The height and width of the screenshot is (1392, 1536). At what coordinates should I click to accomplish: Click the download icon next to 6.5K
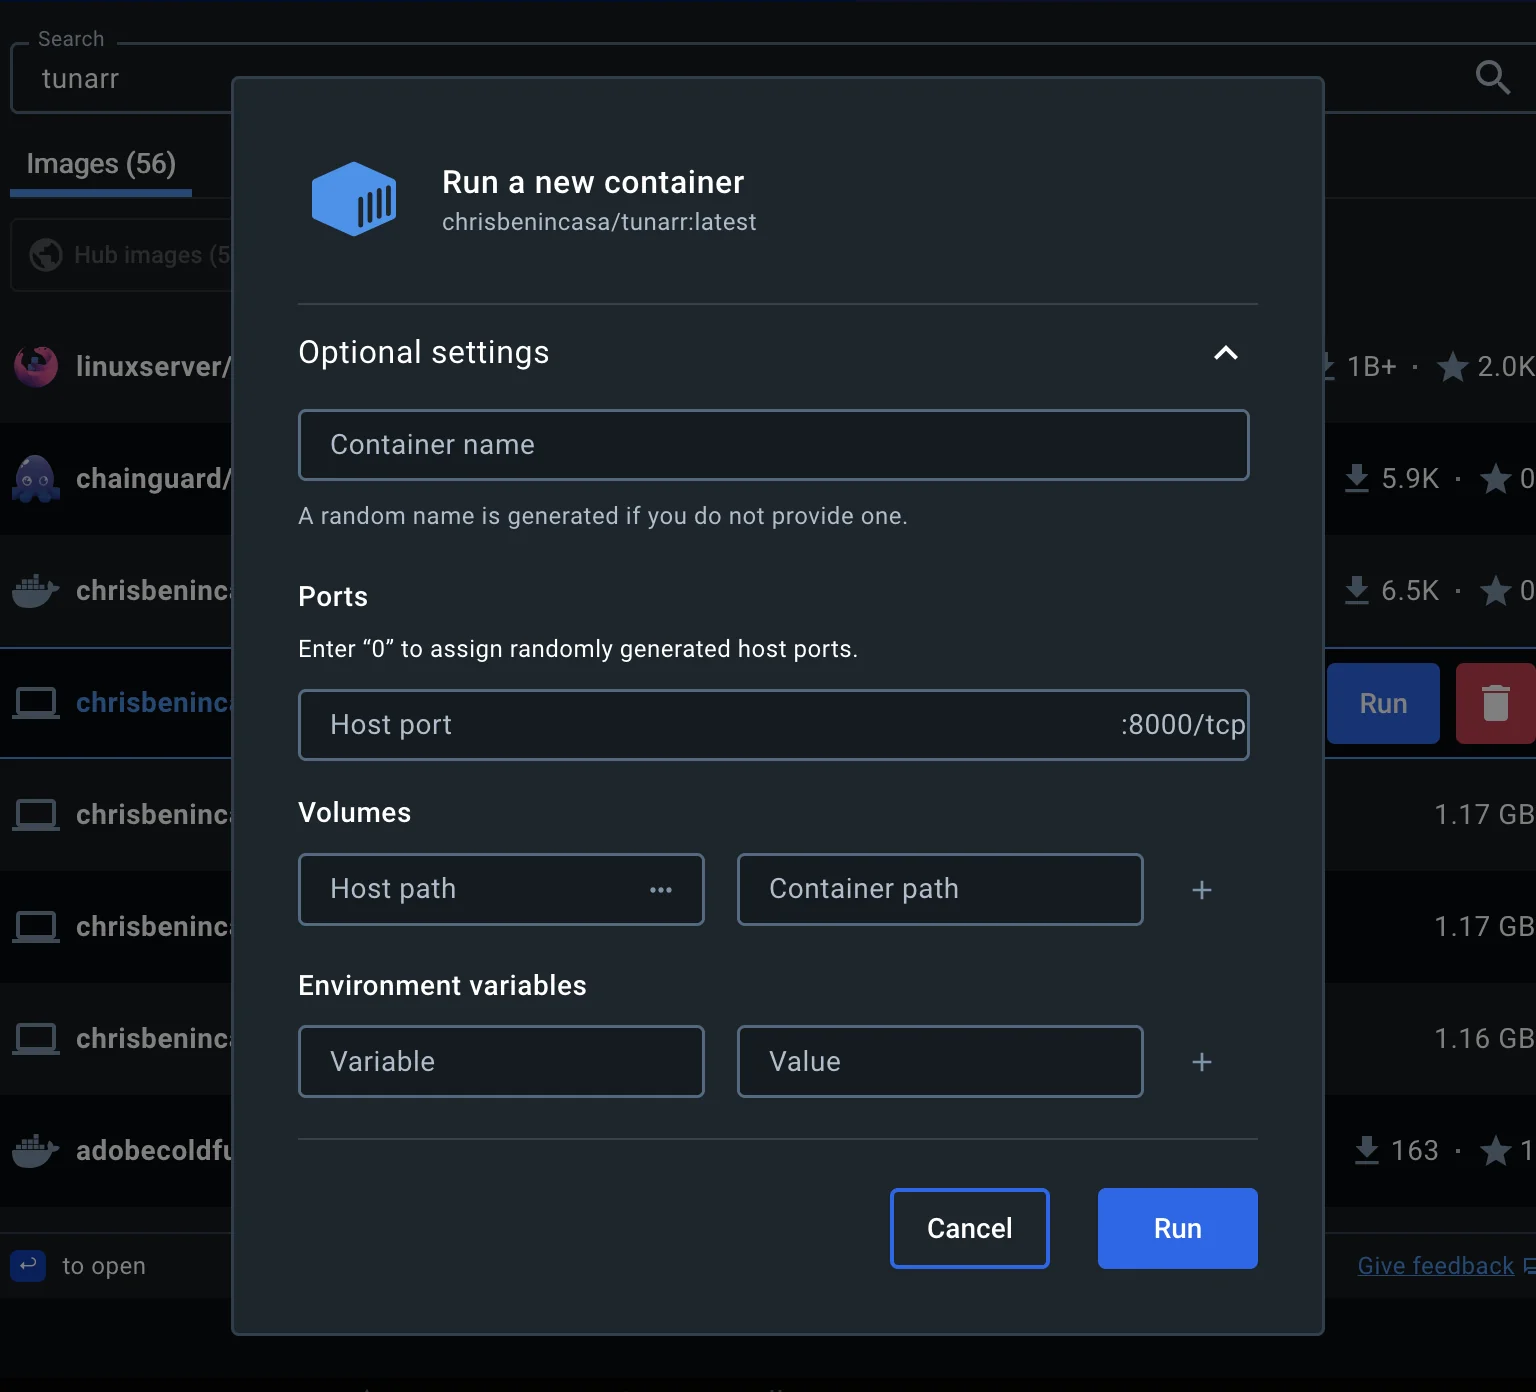1356,590
